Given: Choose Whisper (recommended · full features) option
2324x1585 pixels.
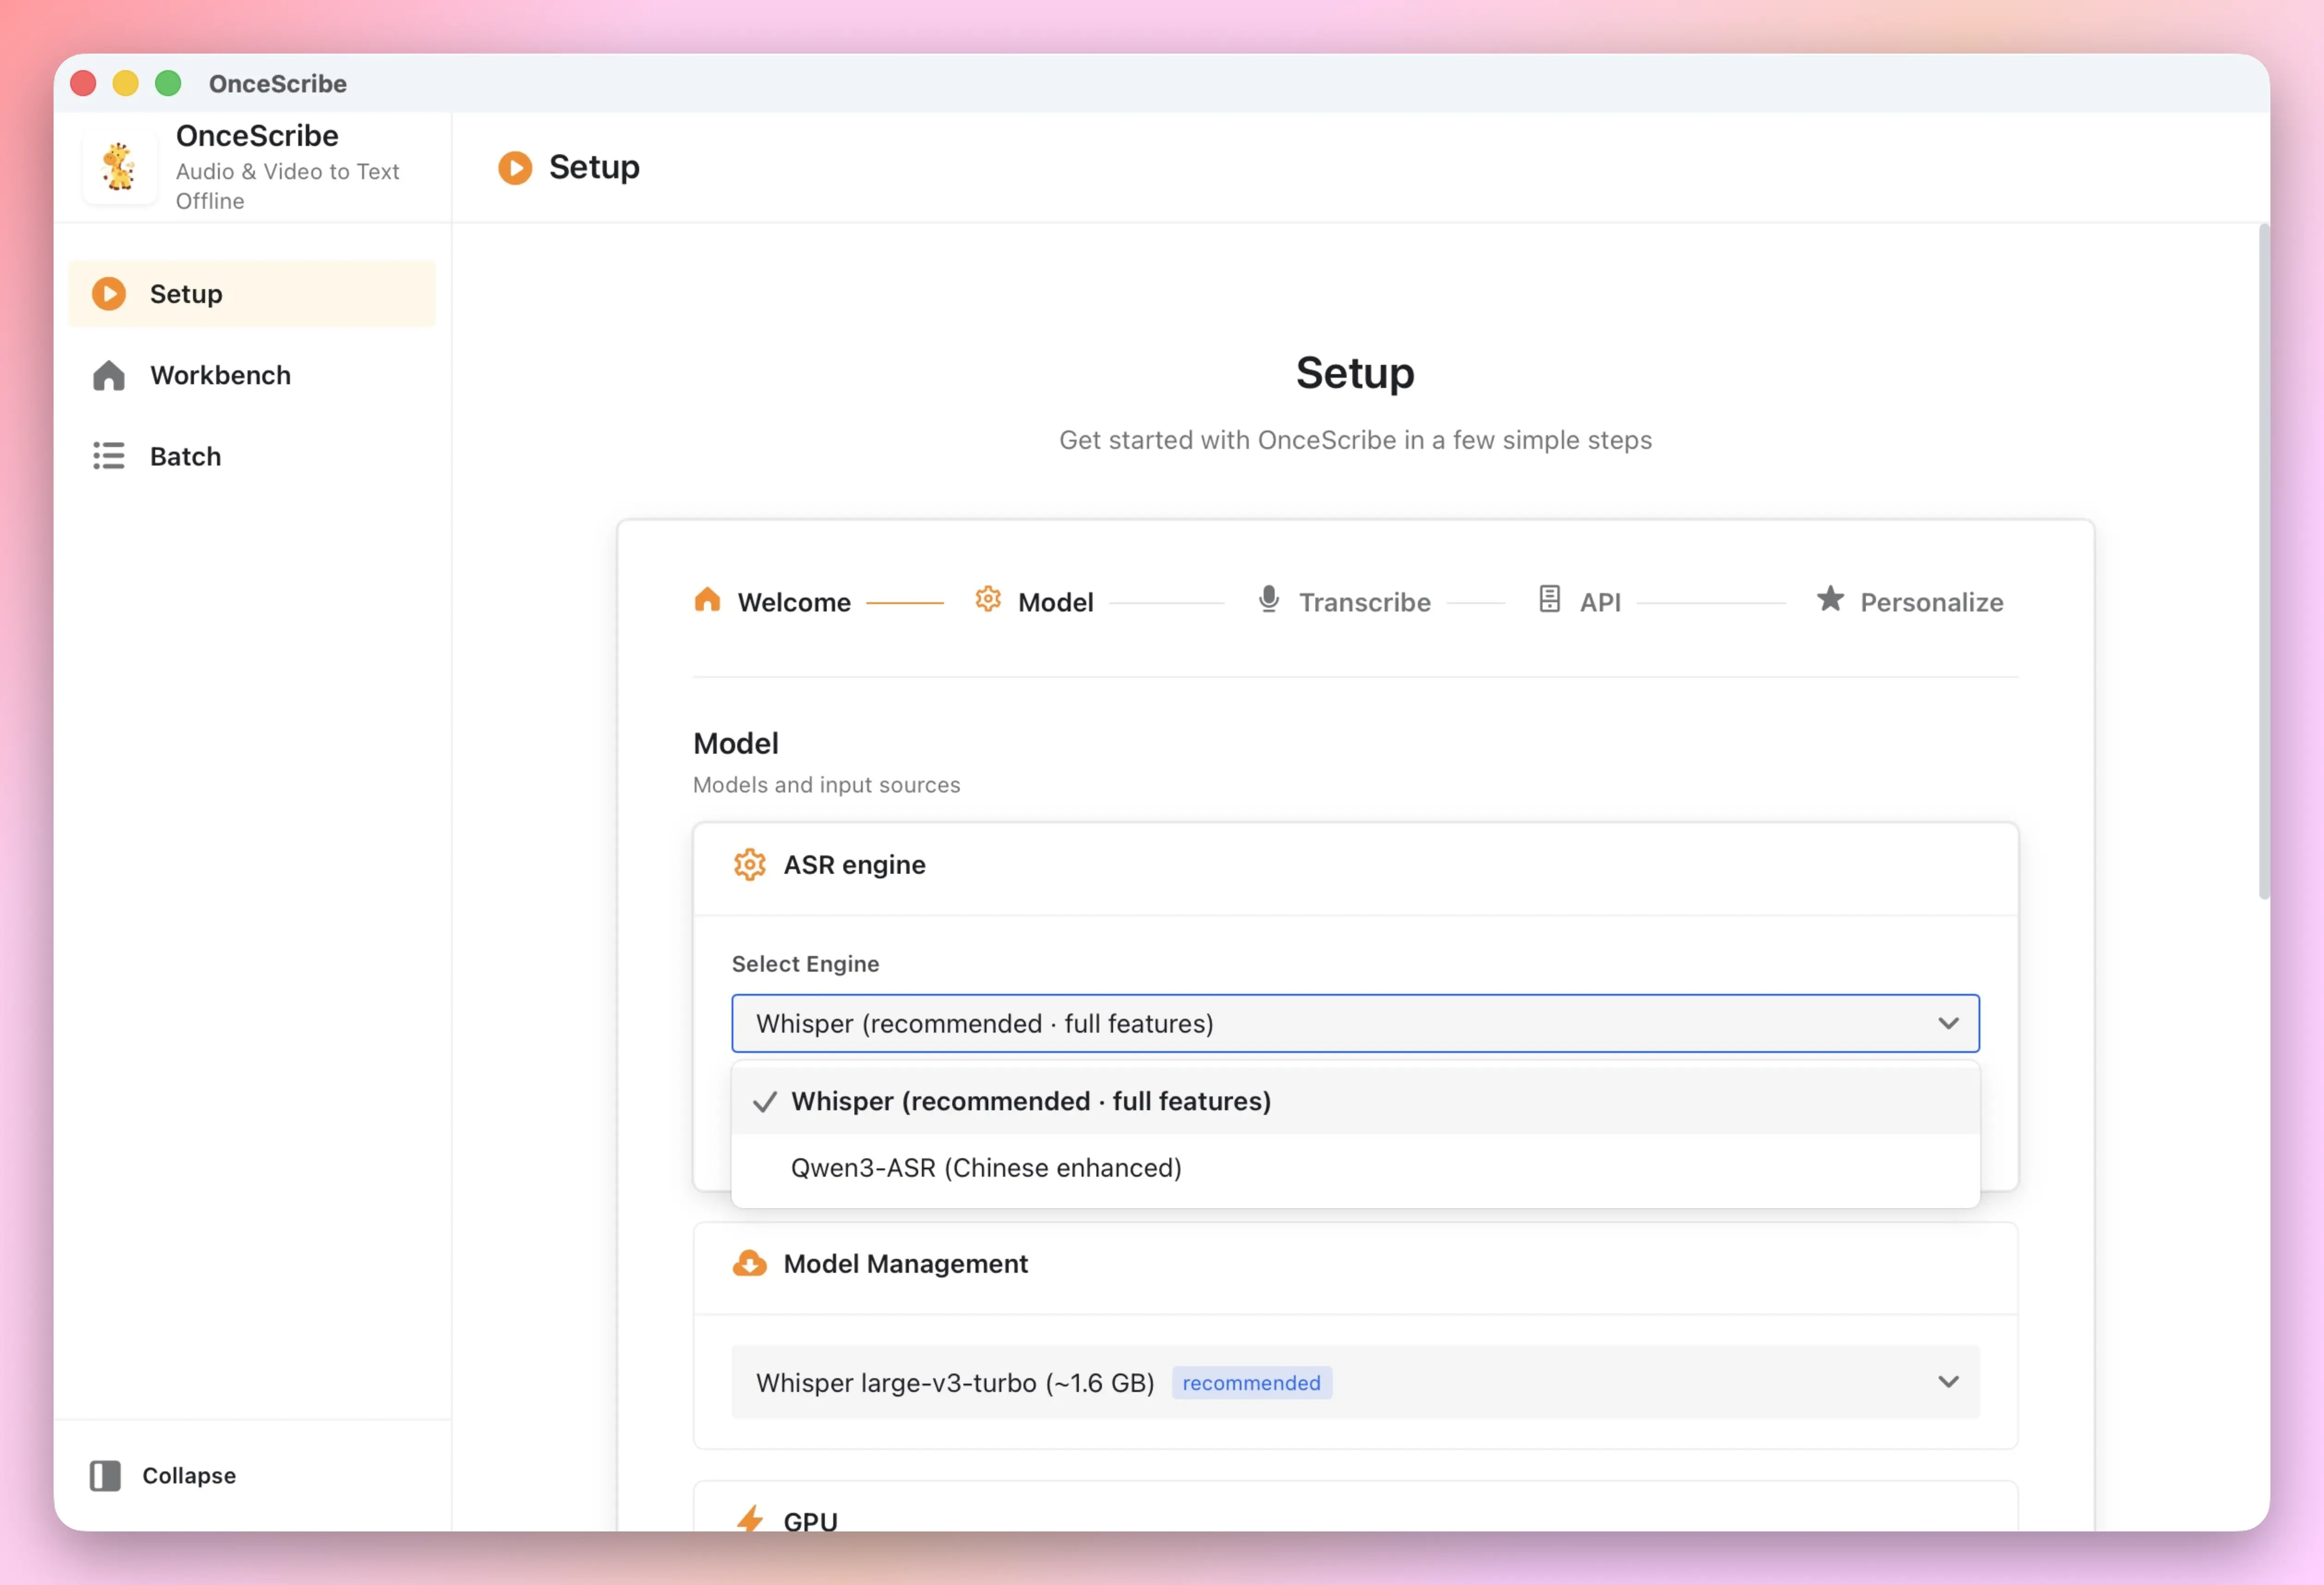Looking at the screenshot, I should click(x=1355, y=1101).
